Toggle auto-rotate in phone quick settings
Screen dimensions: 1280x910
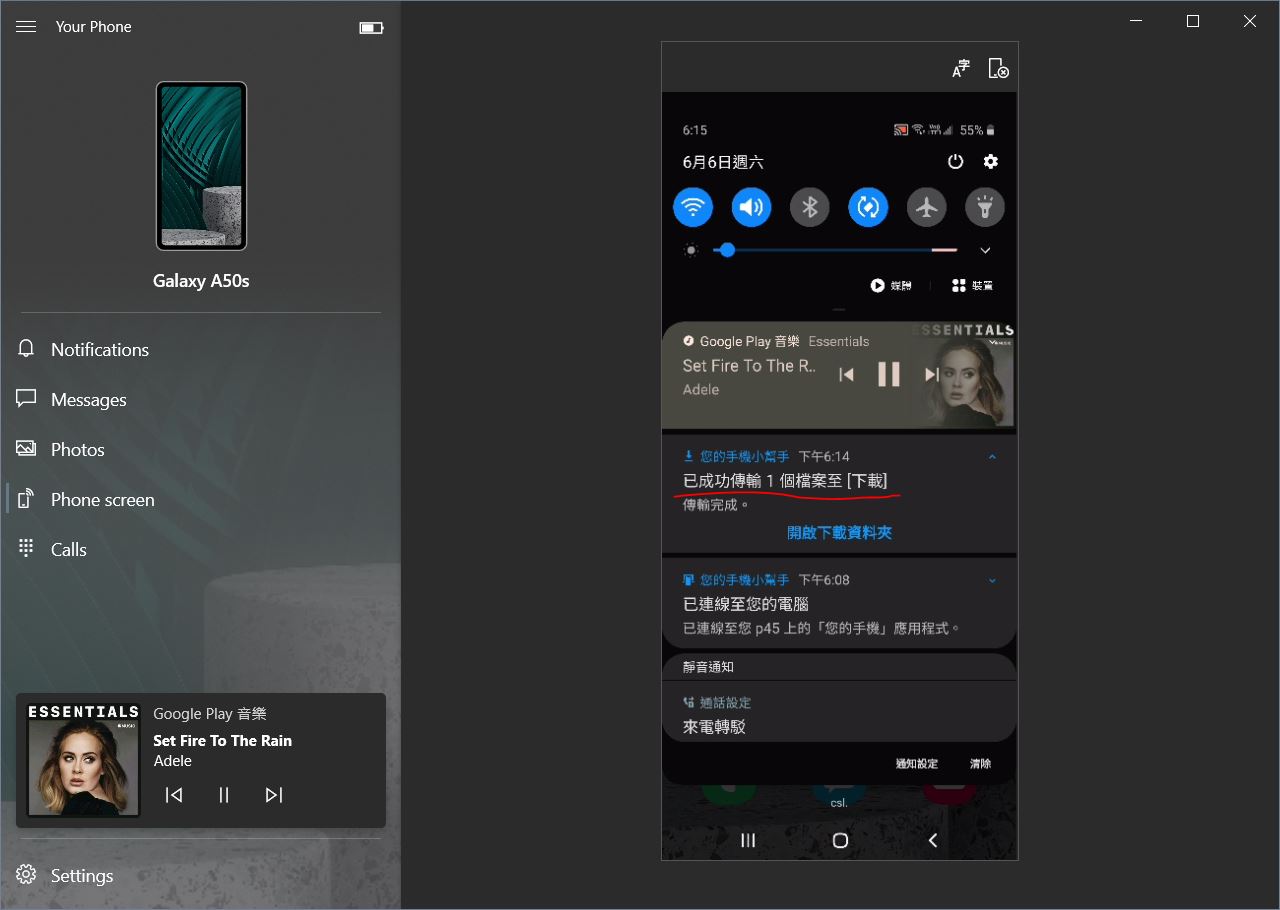[x=868, y=207]
